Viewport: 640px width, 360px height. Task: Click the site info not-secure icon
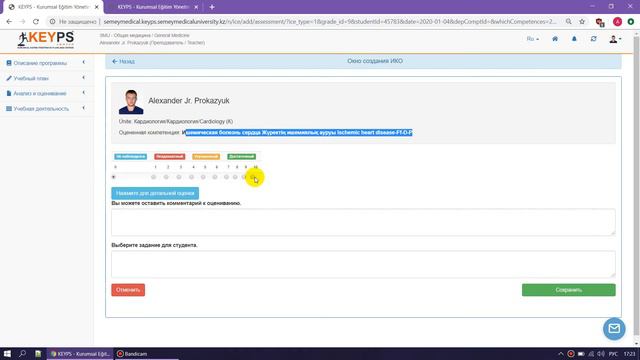(52, 22)
